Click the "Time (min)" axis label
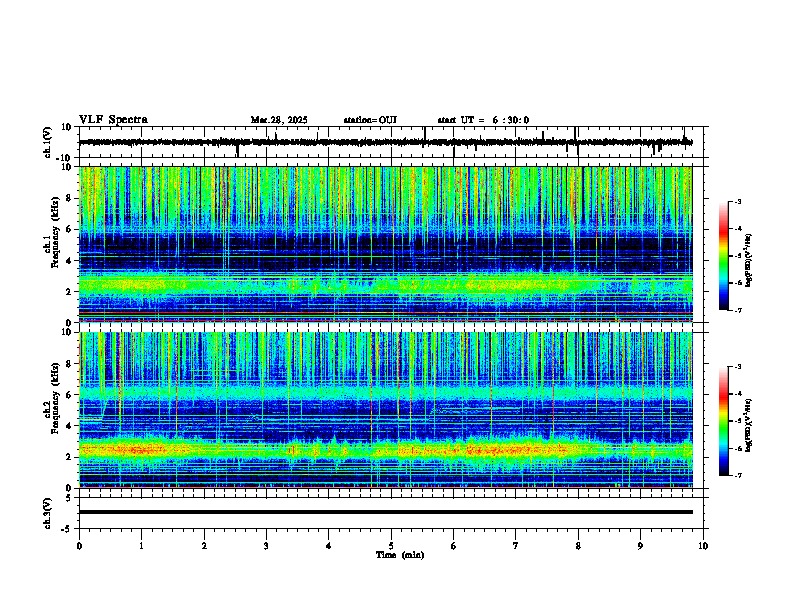Image resolution: width=792 pixels, height=612 pixels. [400, 555]
